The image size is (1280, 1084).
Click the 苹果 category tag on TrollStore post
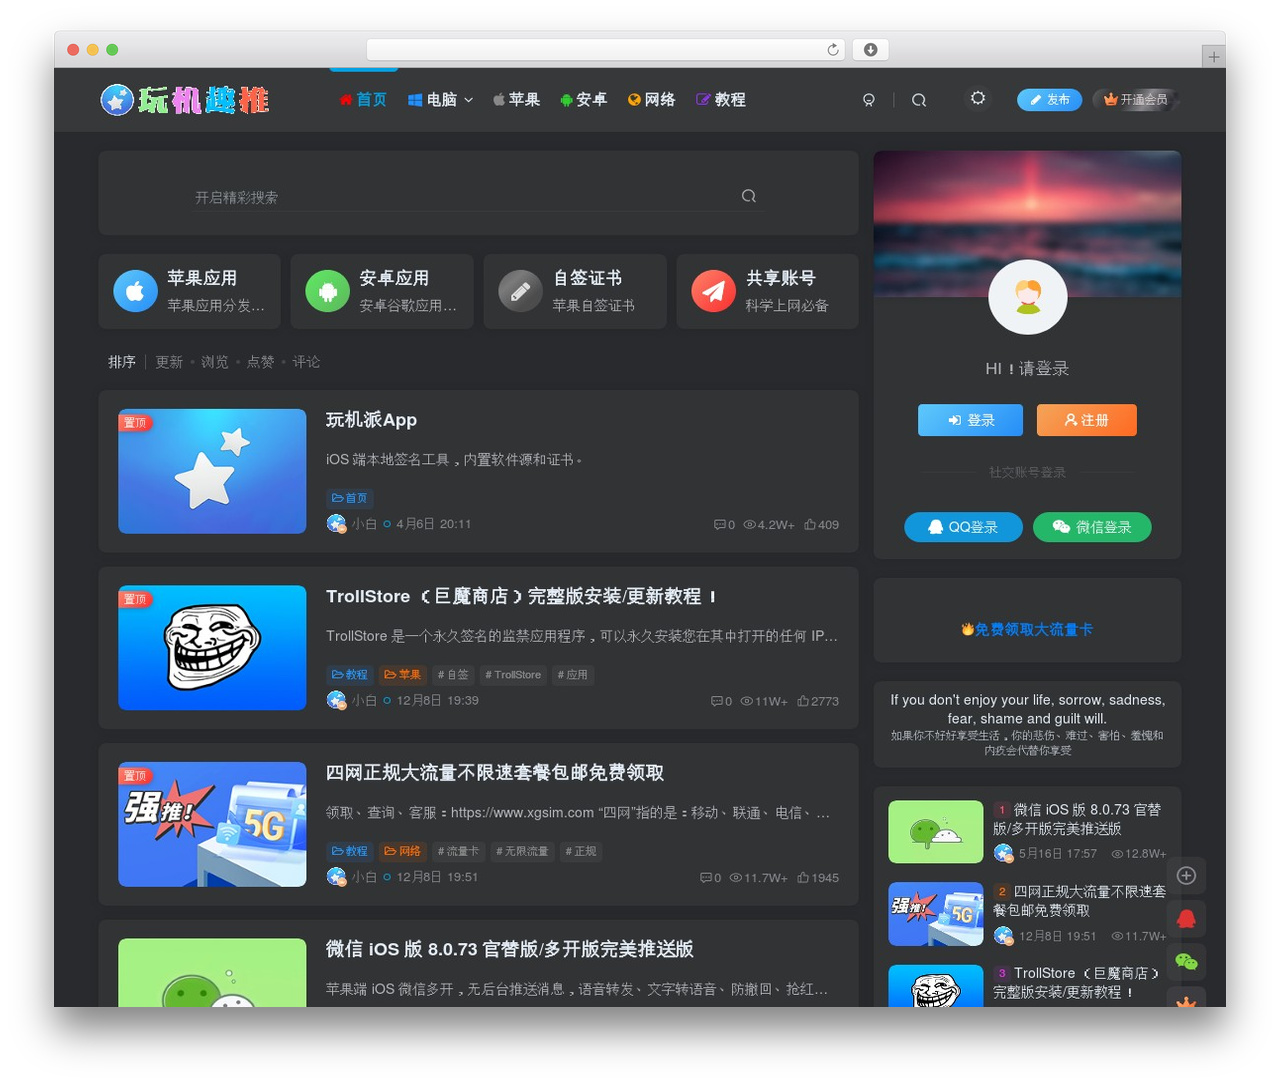(402, 675)
